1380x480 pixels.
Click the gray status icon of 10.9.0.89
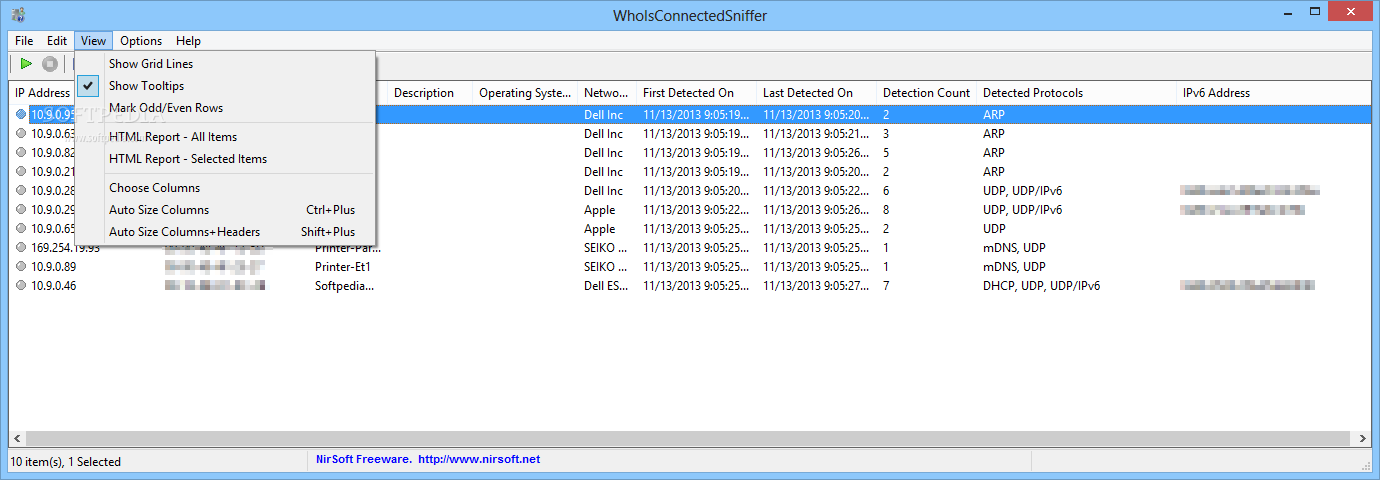[21, 267]
